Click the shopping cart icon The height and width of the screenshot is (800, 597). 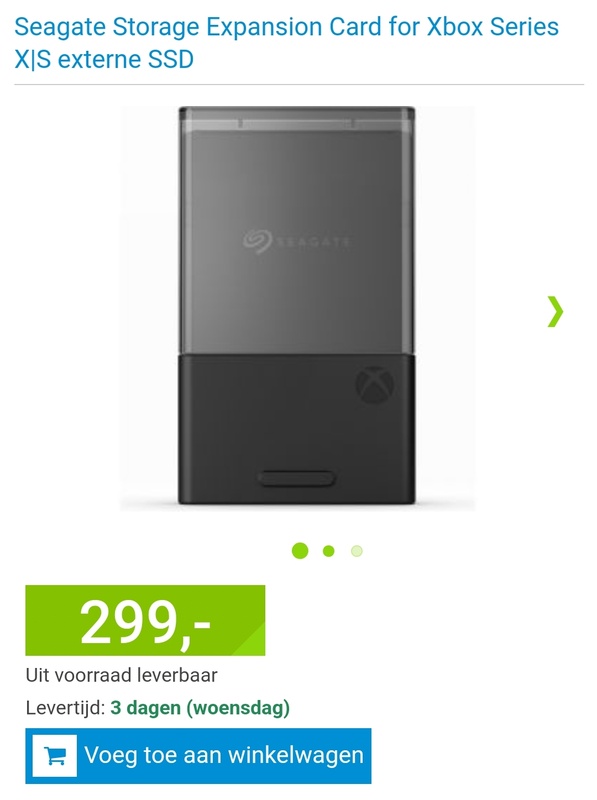(x=55, y=756)
